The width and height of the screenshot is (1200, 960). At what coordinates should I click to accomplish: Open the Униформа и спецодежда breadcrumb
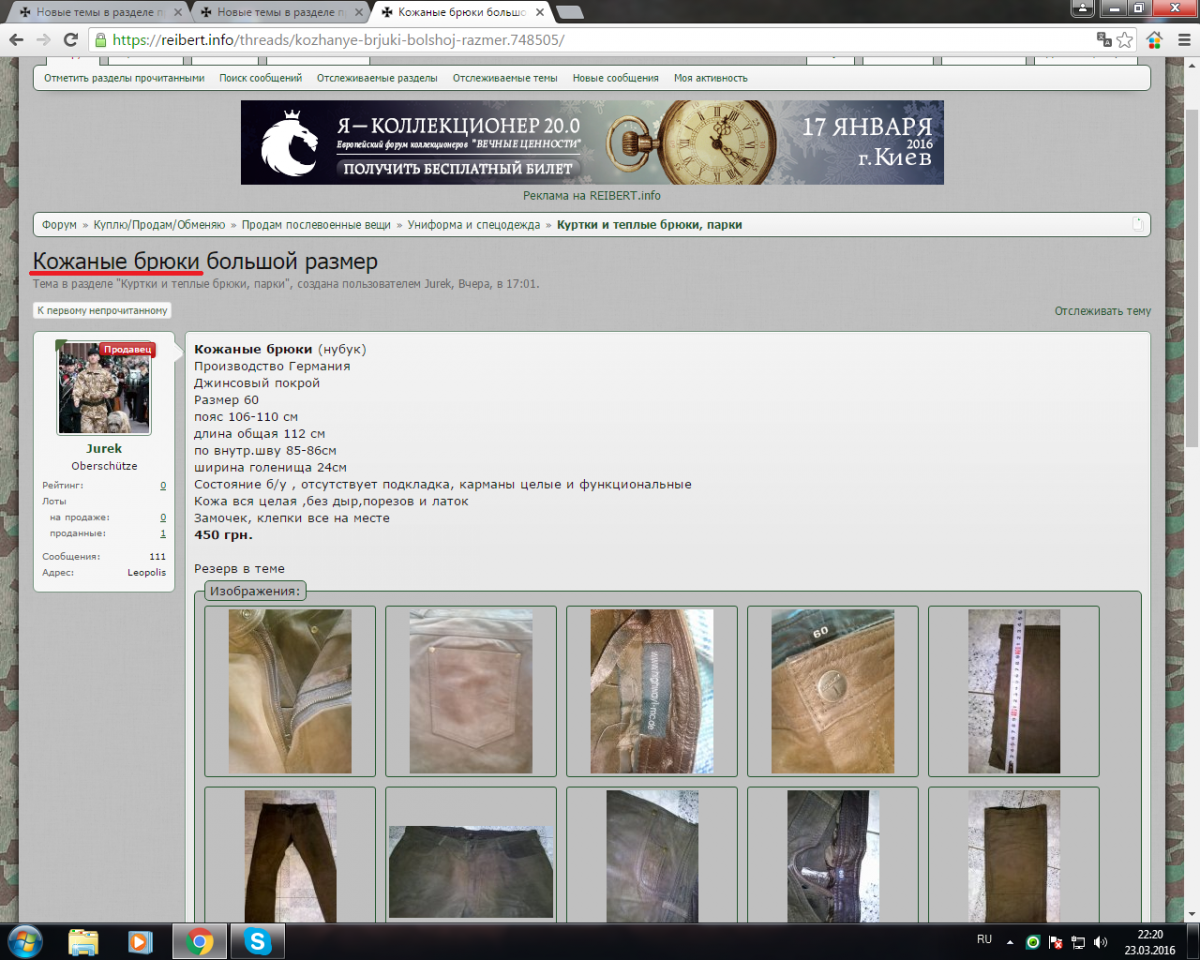pyautogui.click(x=473, y=225)
